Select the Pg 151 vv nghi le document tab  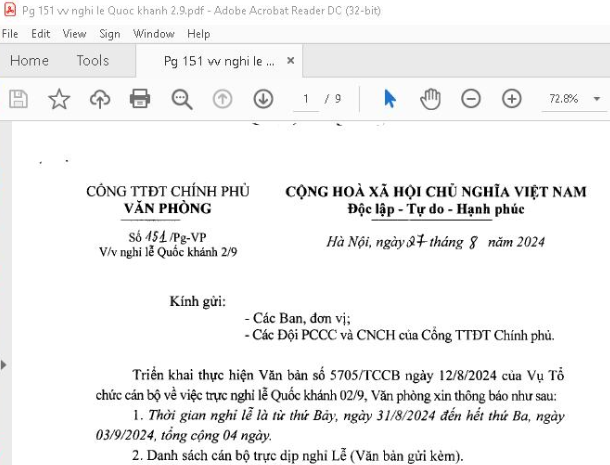(x=219, y=61)
